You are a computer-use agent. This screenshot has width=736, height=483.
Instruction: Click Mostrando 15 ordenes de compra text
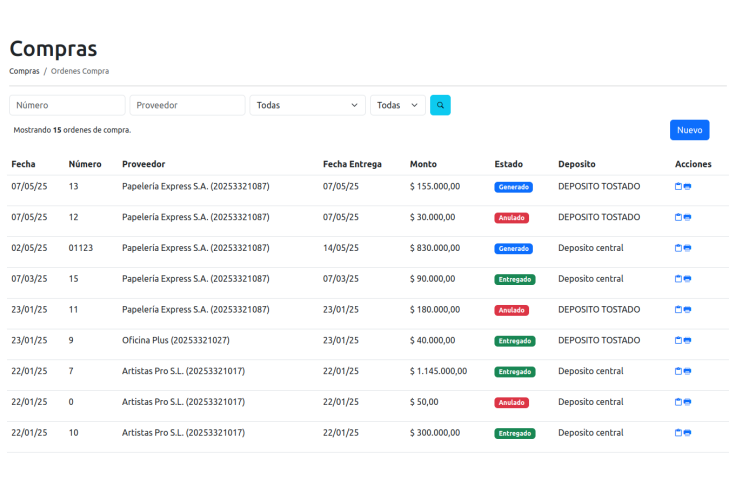pos(72,130)
